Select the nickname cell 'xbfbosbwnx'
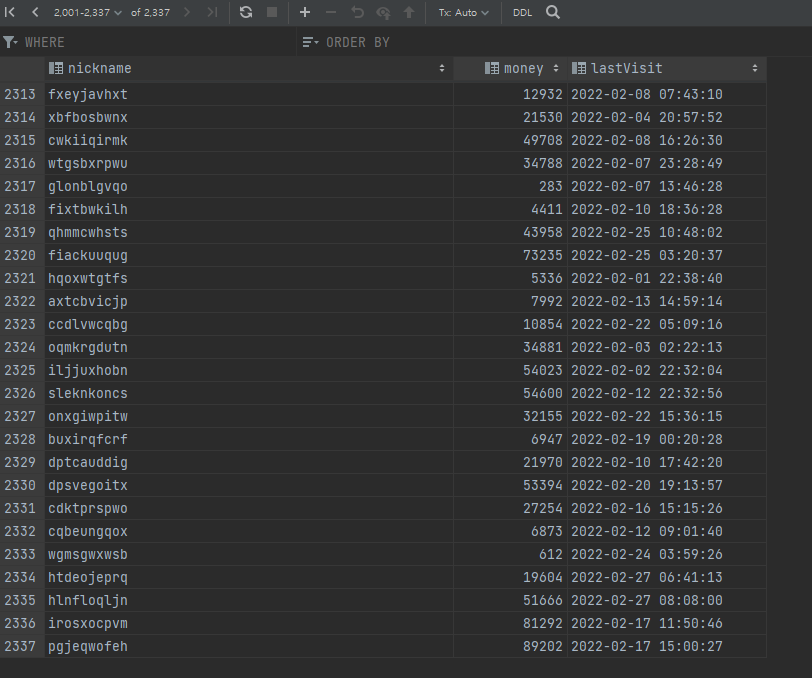The height and width of the screenshot is (678, 812). pos(249,118)
